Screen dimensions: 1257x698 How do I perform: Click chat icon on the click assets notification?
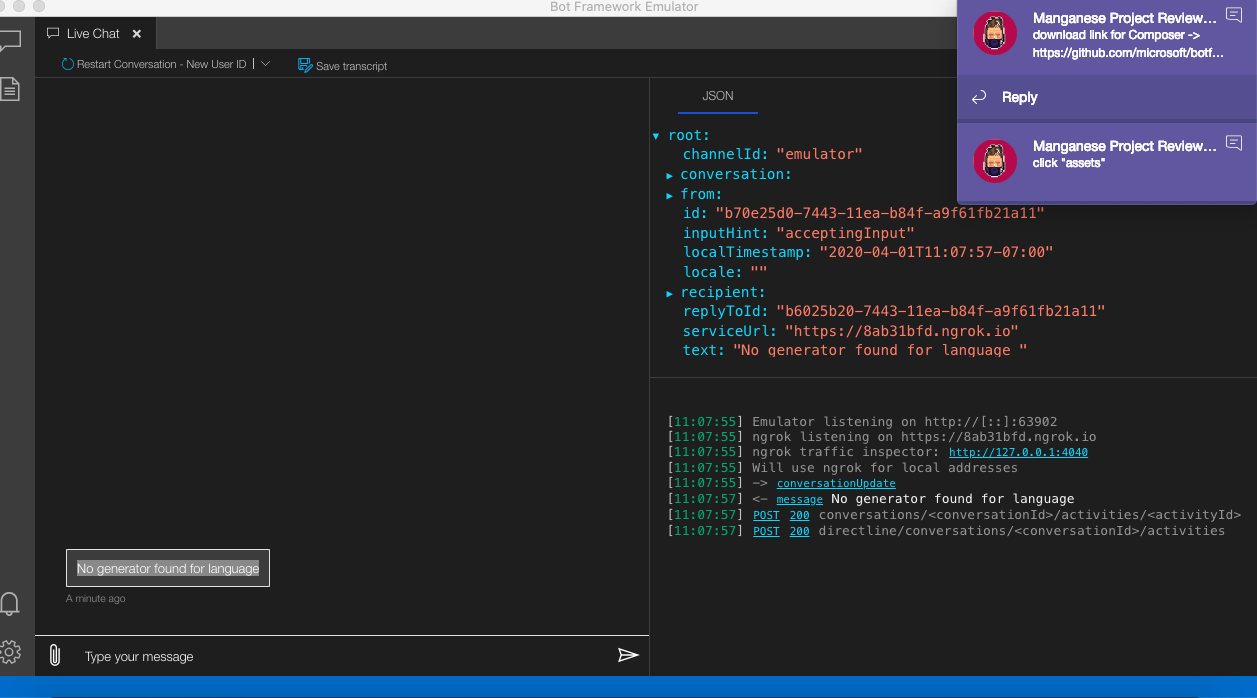click(x=1233, y=143)
